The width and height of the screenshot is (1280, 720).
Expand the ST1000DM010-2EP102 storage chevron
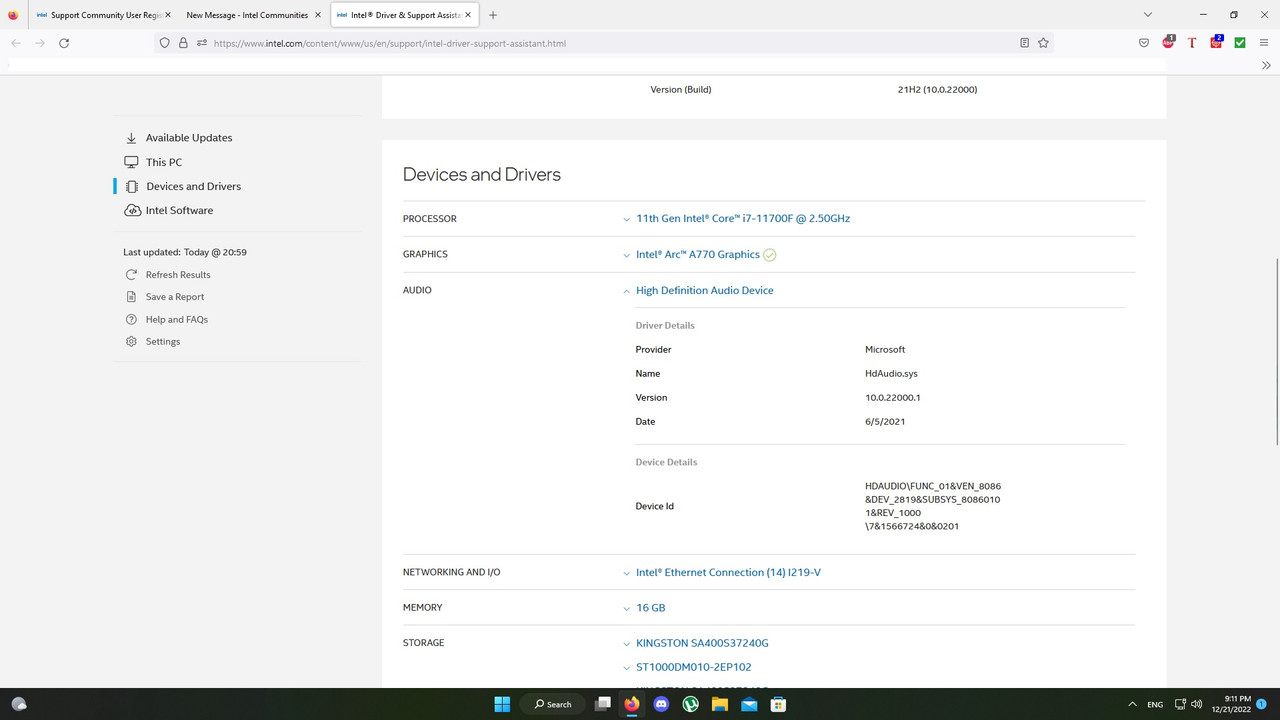[627, 668]
